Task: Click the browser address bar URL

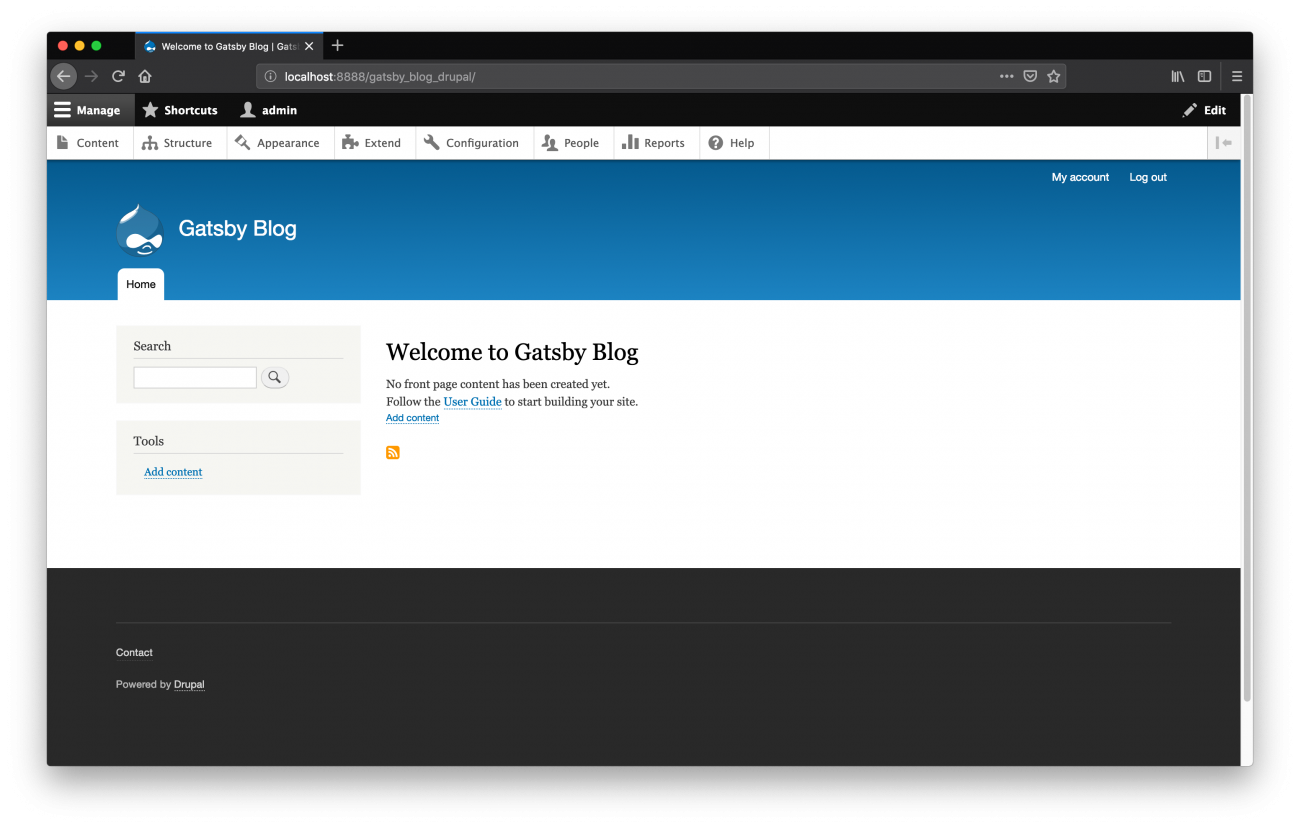Action: [x=380, y=76]
